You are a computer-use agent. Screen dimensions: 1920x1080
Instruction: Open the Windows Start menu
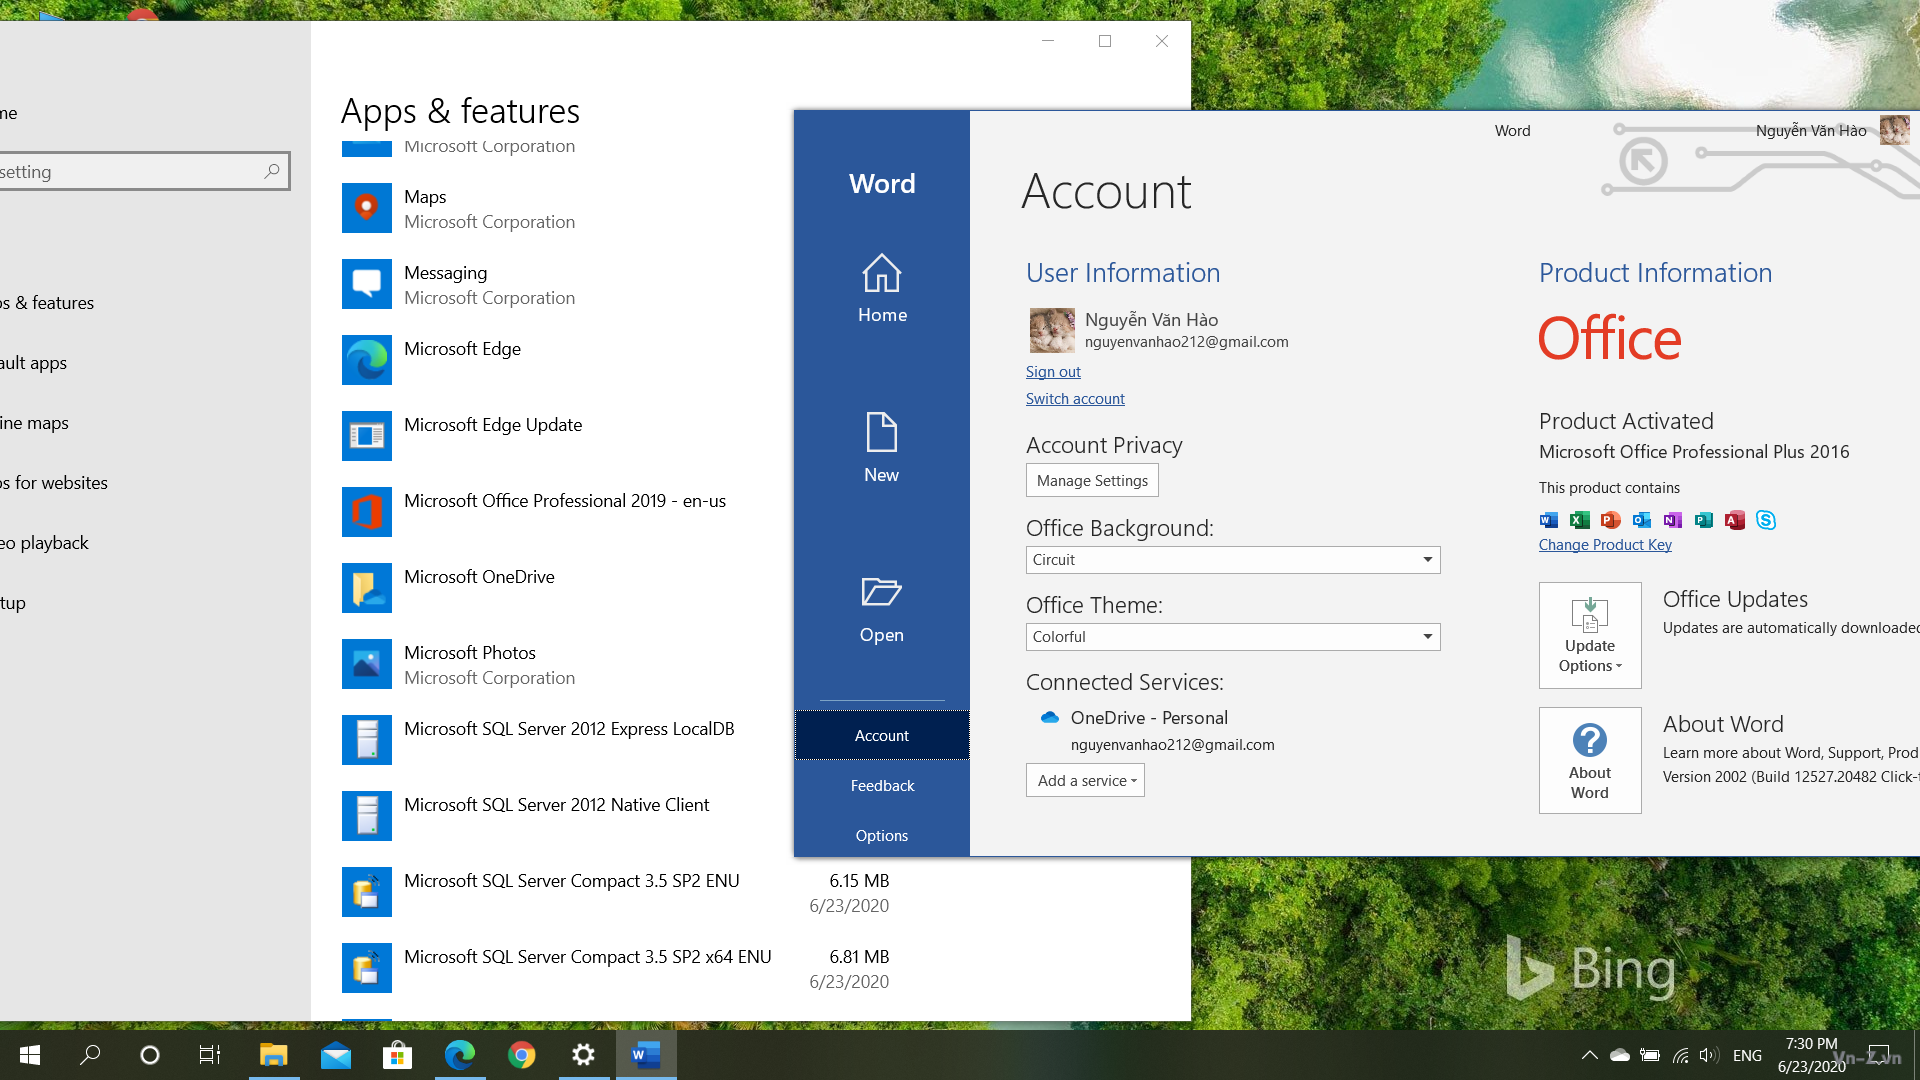[x=30, y=1055]
